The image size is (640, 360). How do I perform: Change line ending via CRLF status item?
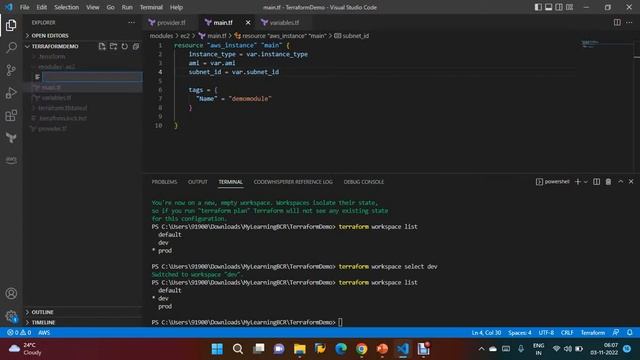point(567,333)
